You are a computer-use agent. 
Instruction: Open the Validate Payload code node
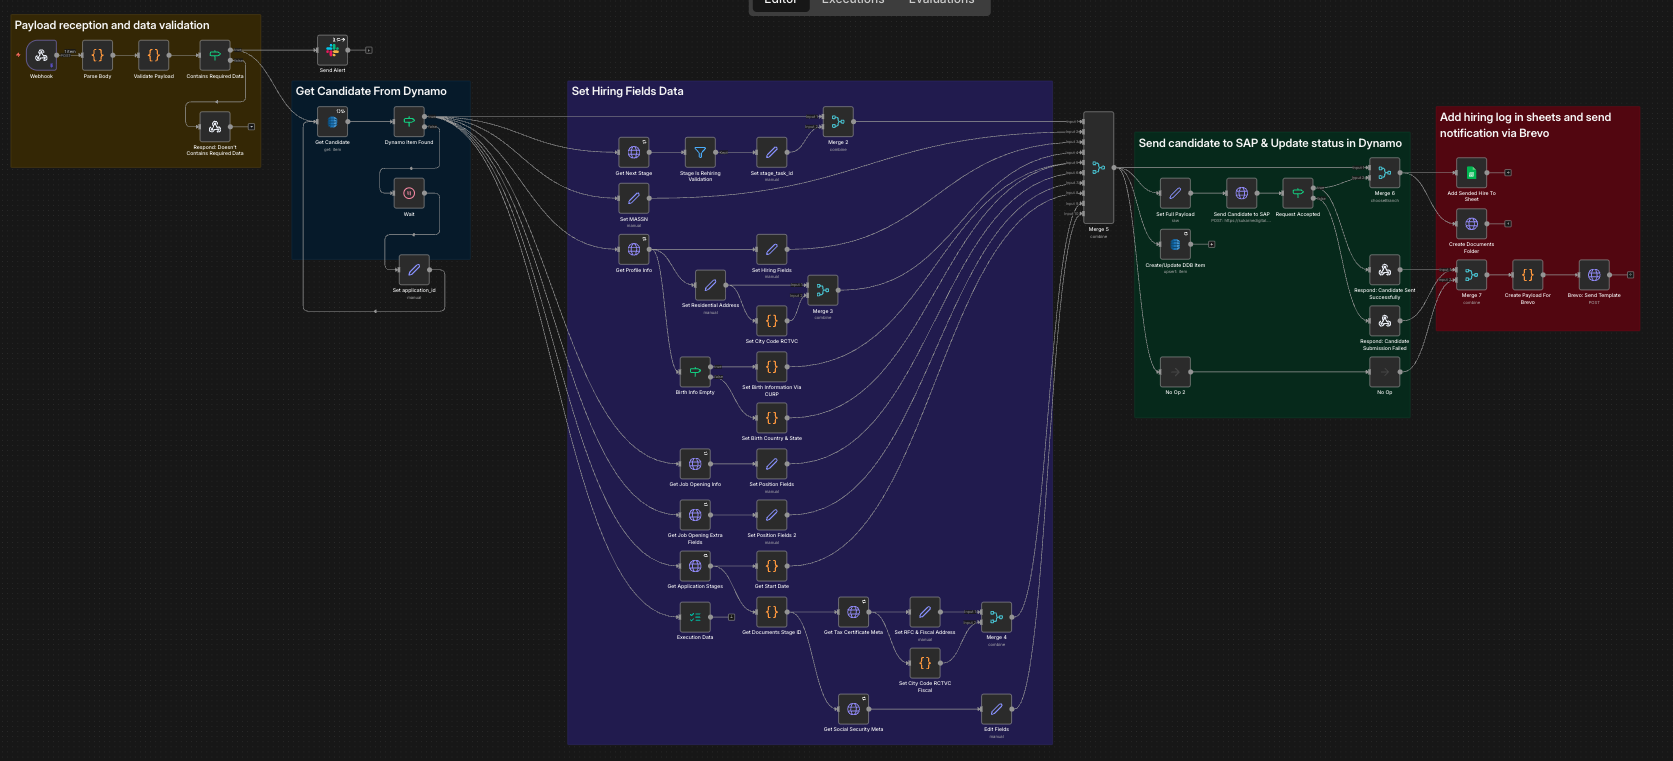pyautogui.click(x=153, y=55)
